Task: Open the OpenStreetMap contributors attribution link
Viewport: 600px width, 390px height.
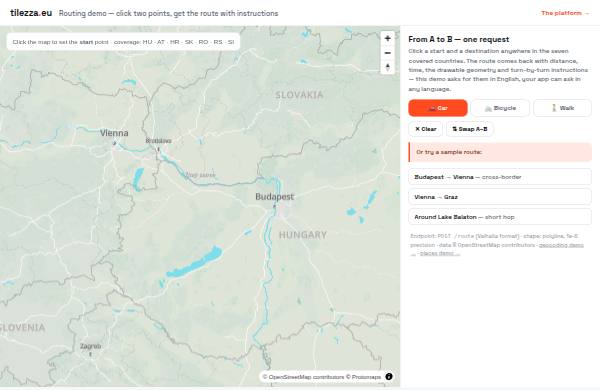Action: tap(306, 377)
